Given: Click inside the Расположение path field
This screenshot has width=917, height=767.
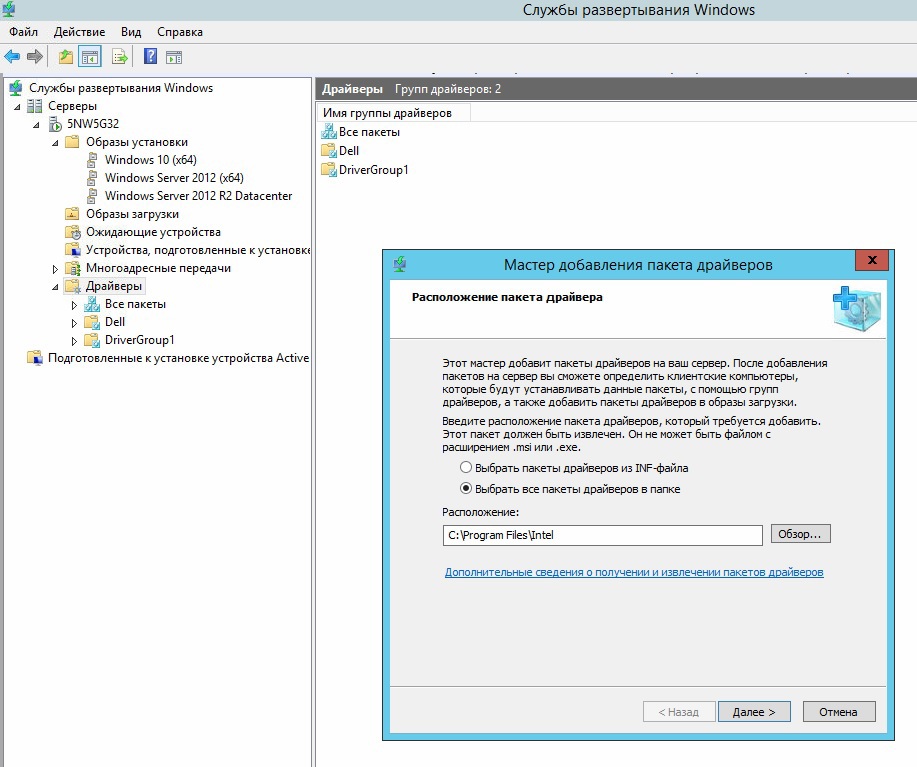Looking at the screenshot, I should [600, 534].
